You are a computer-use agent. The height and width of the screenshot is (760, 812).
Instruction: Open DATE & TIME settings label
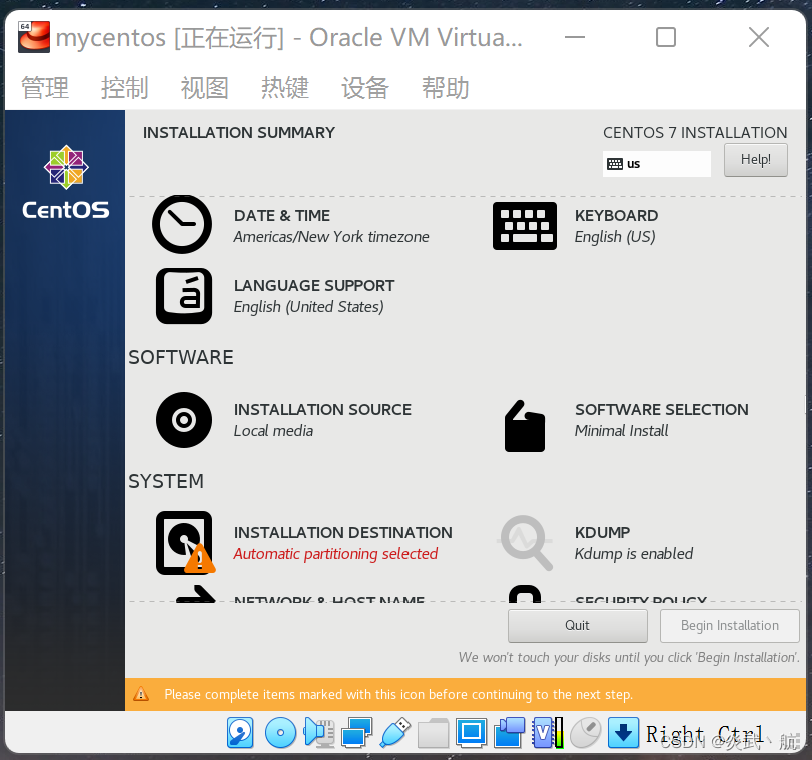(282, 215)
